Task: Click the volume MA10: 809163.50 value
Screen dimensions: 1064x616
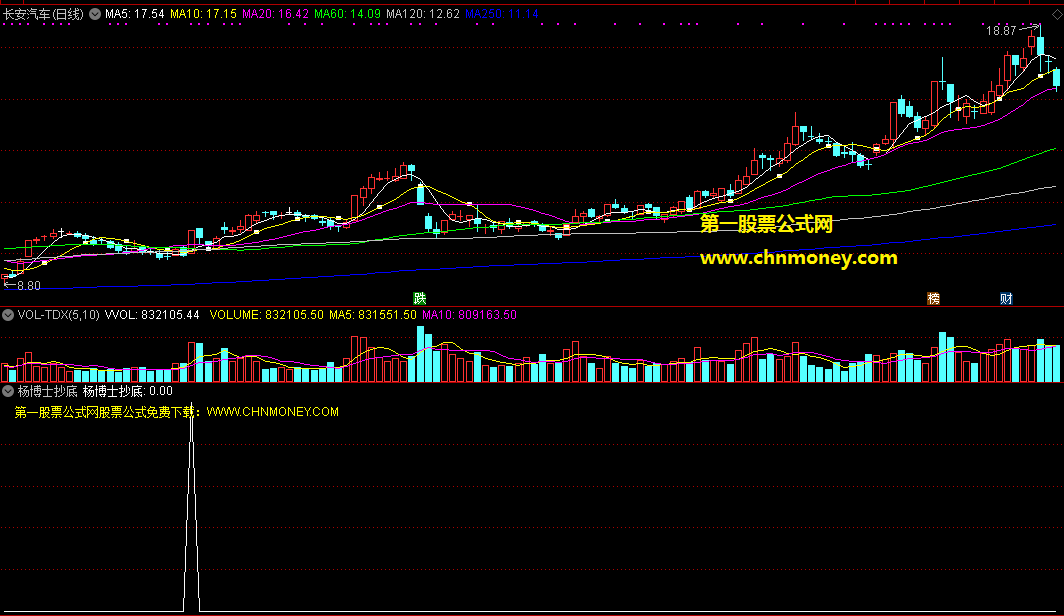Action: tap(470, 315)
